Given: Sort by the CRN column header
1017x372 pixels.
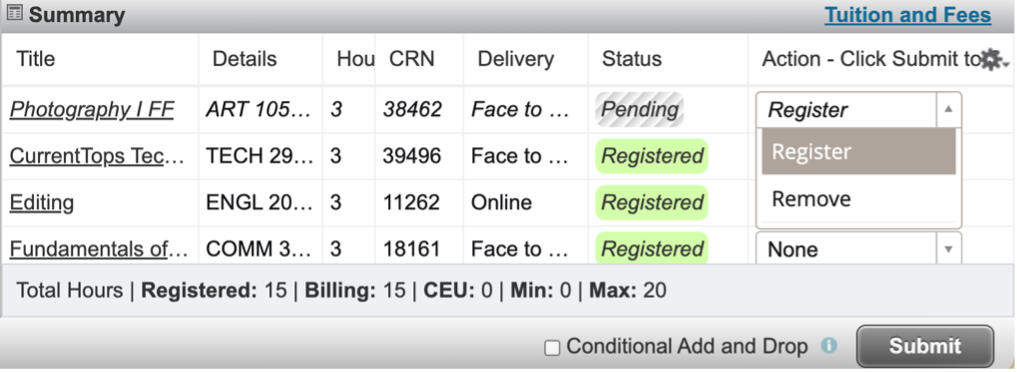Looking at the screenshot, I should pyautogui.click(x=411, y=59).
